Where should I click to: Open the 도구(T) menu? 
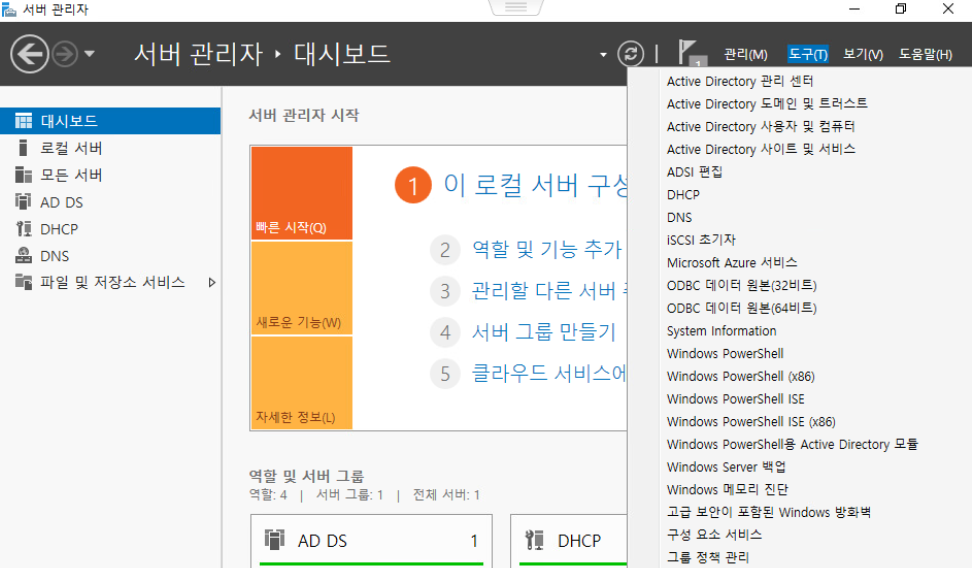(808, 55)
